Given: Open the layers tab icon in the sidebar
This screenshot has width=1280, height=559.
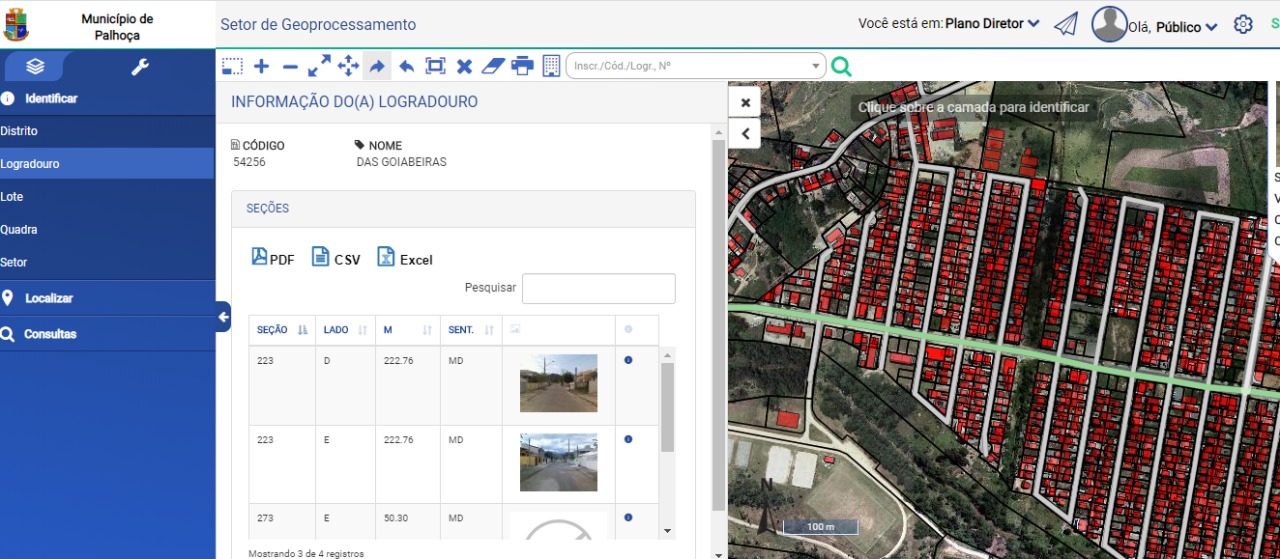Looking at the screenshot, I should point(35,67).
